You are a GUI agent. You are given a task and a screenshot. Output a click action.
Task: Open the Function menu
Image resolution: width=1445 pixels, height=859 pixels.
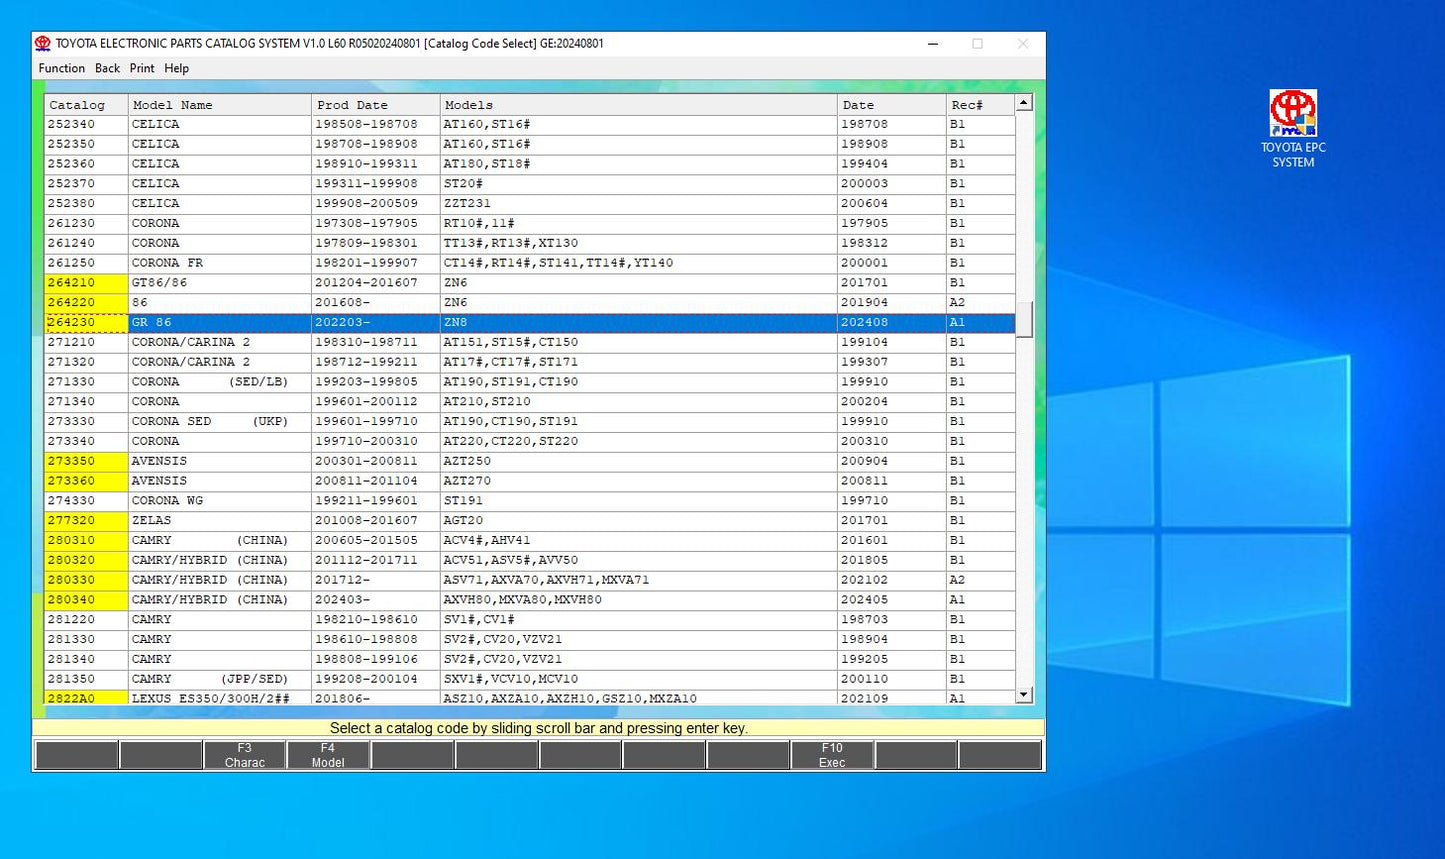[x=61, y=68]
